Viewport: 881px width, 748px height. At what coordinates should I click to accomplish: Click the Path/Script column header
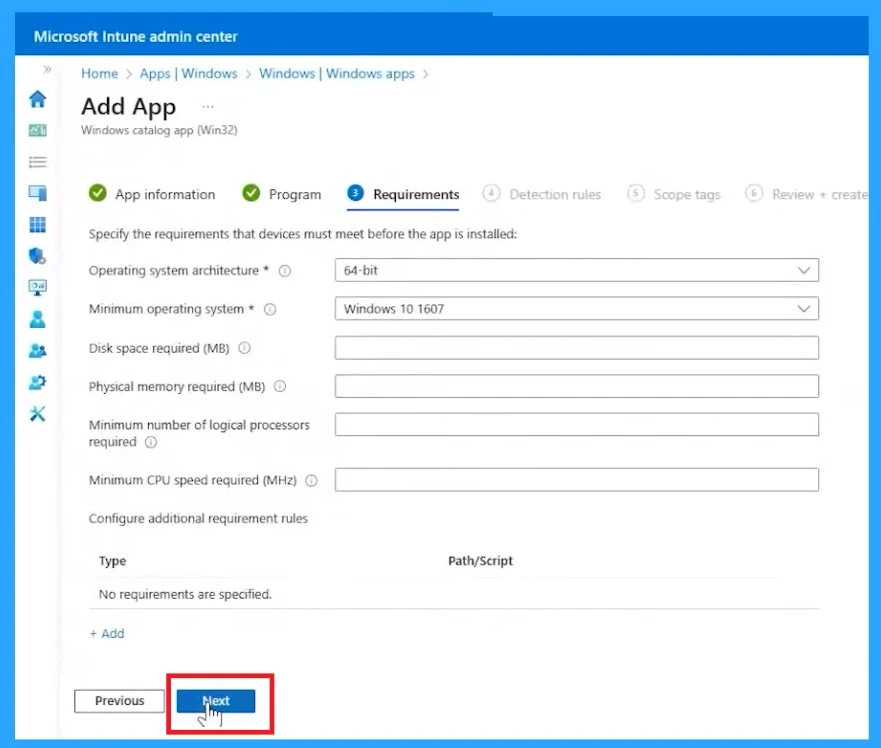(x=480, y=561)
